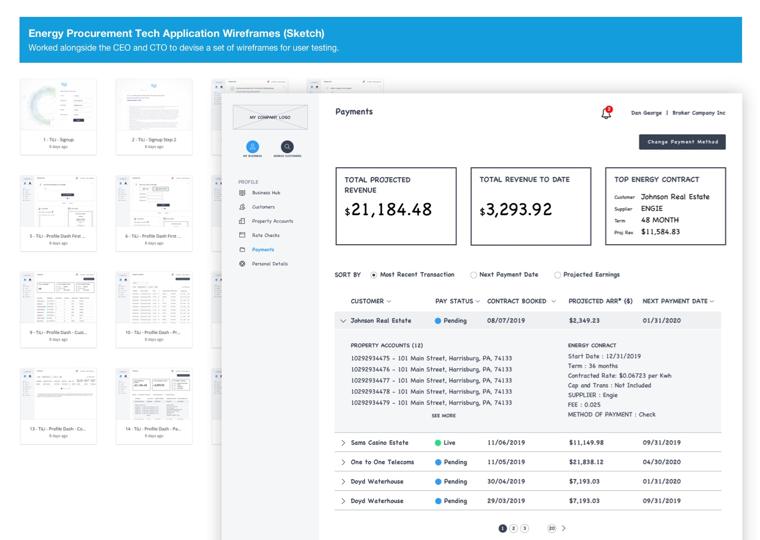Open Personal Details in the sidebar
The image size is (760, 540).
(x=269, y=264)
